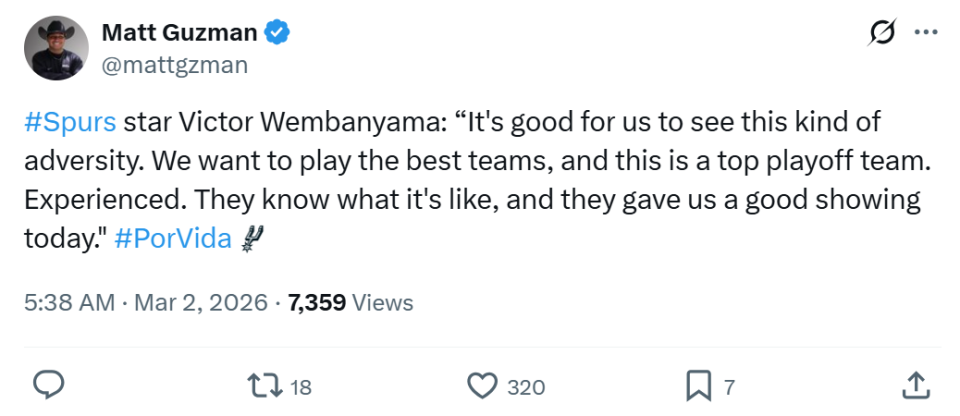Screen dimensions: 960x416
Task: Open the #PorVida hashtag
Action: (172, 240)
